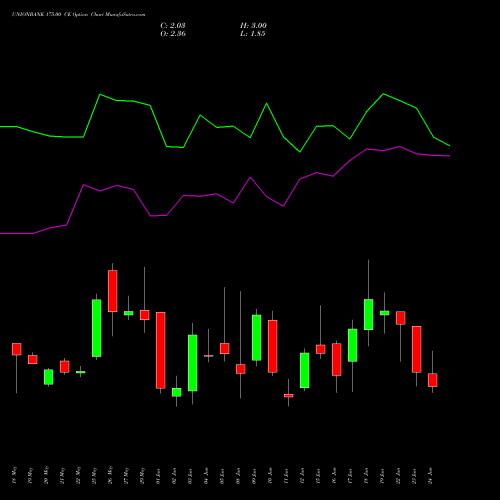Viewport: 500px width, 500px height.
Task: Click the 20 May date label
Action: click(x=46, y=475)
